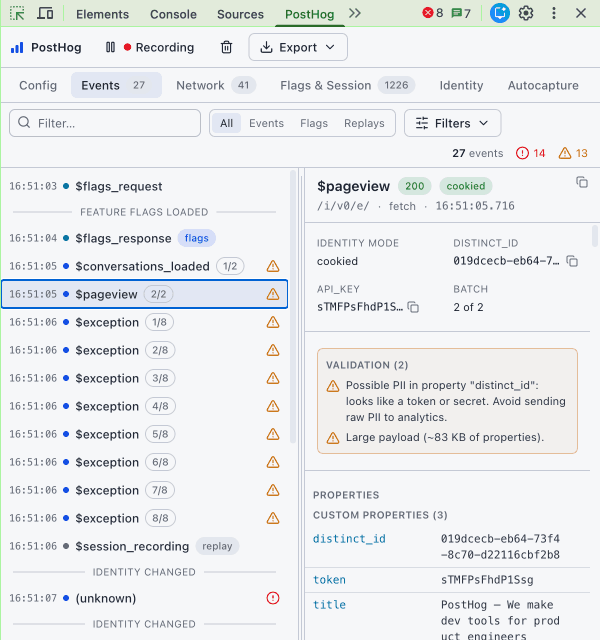Clear events with the trash icon
The width and height of the screenshot is (600, 640).
pos(226,47)
